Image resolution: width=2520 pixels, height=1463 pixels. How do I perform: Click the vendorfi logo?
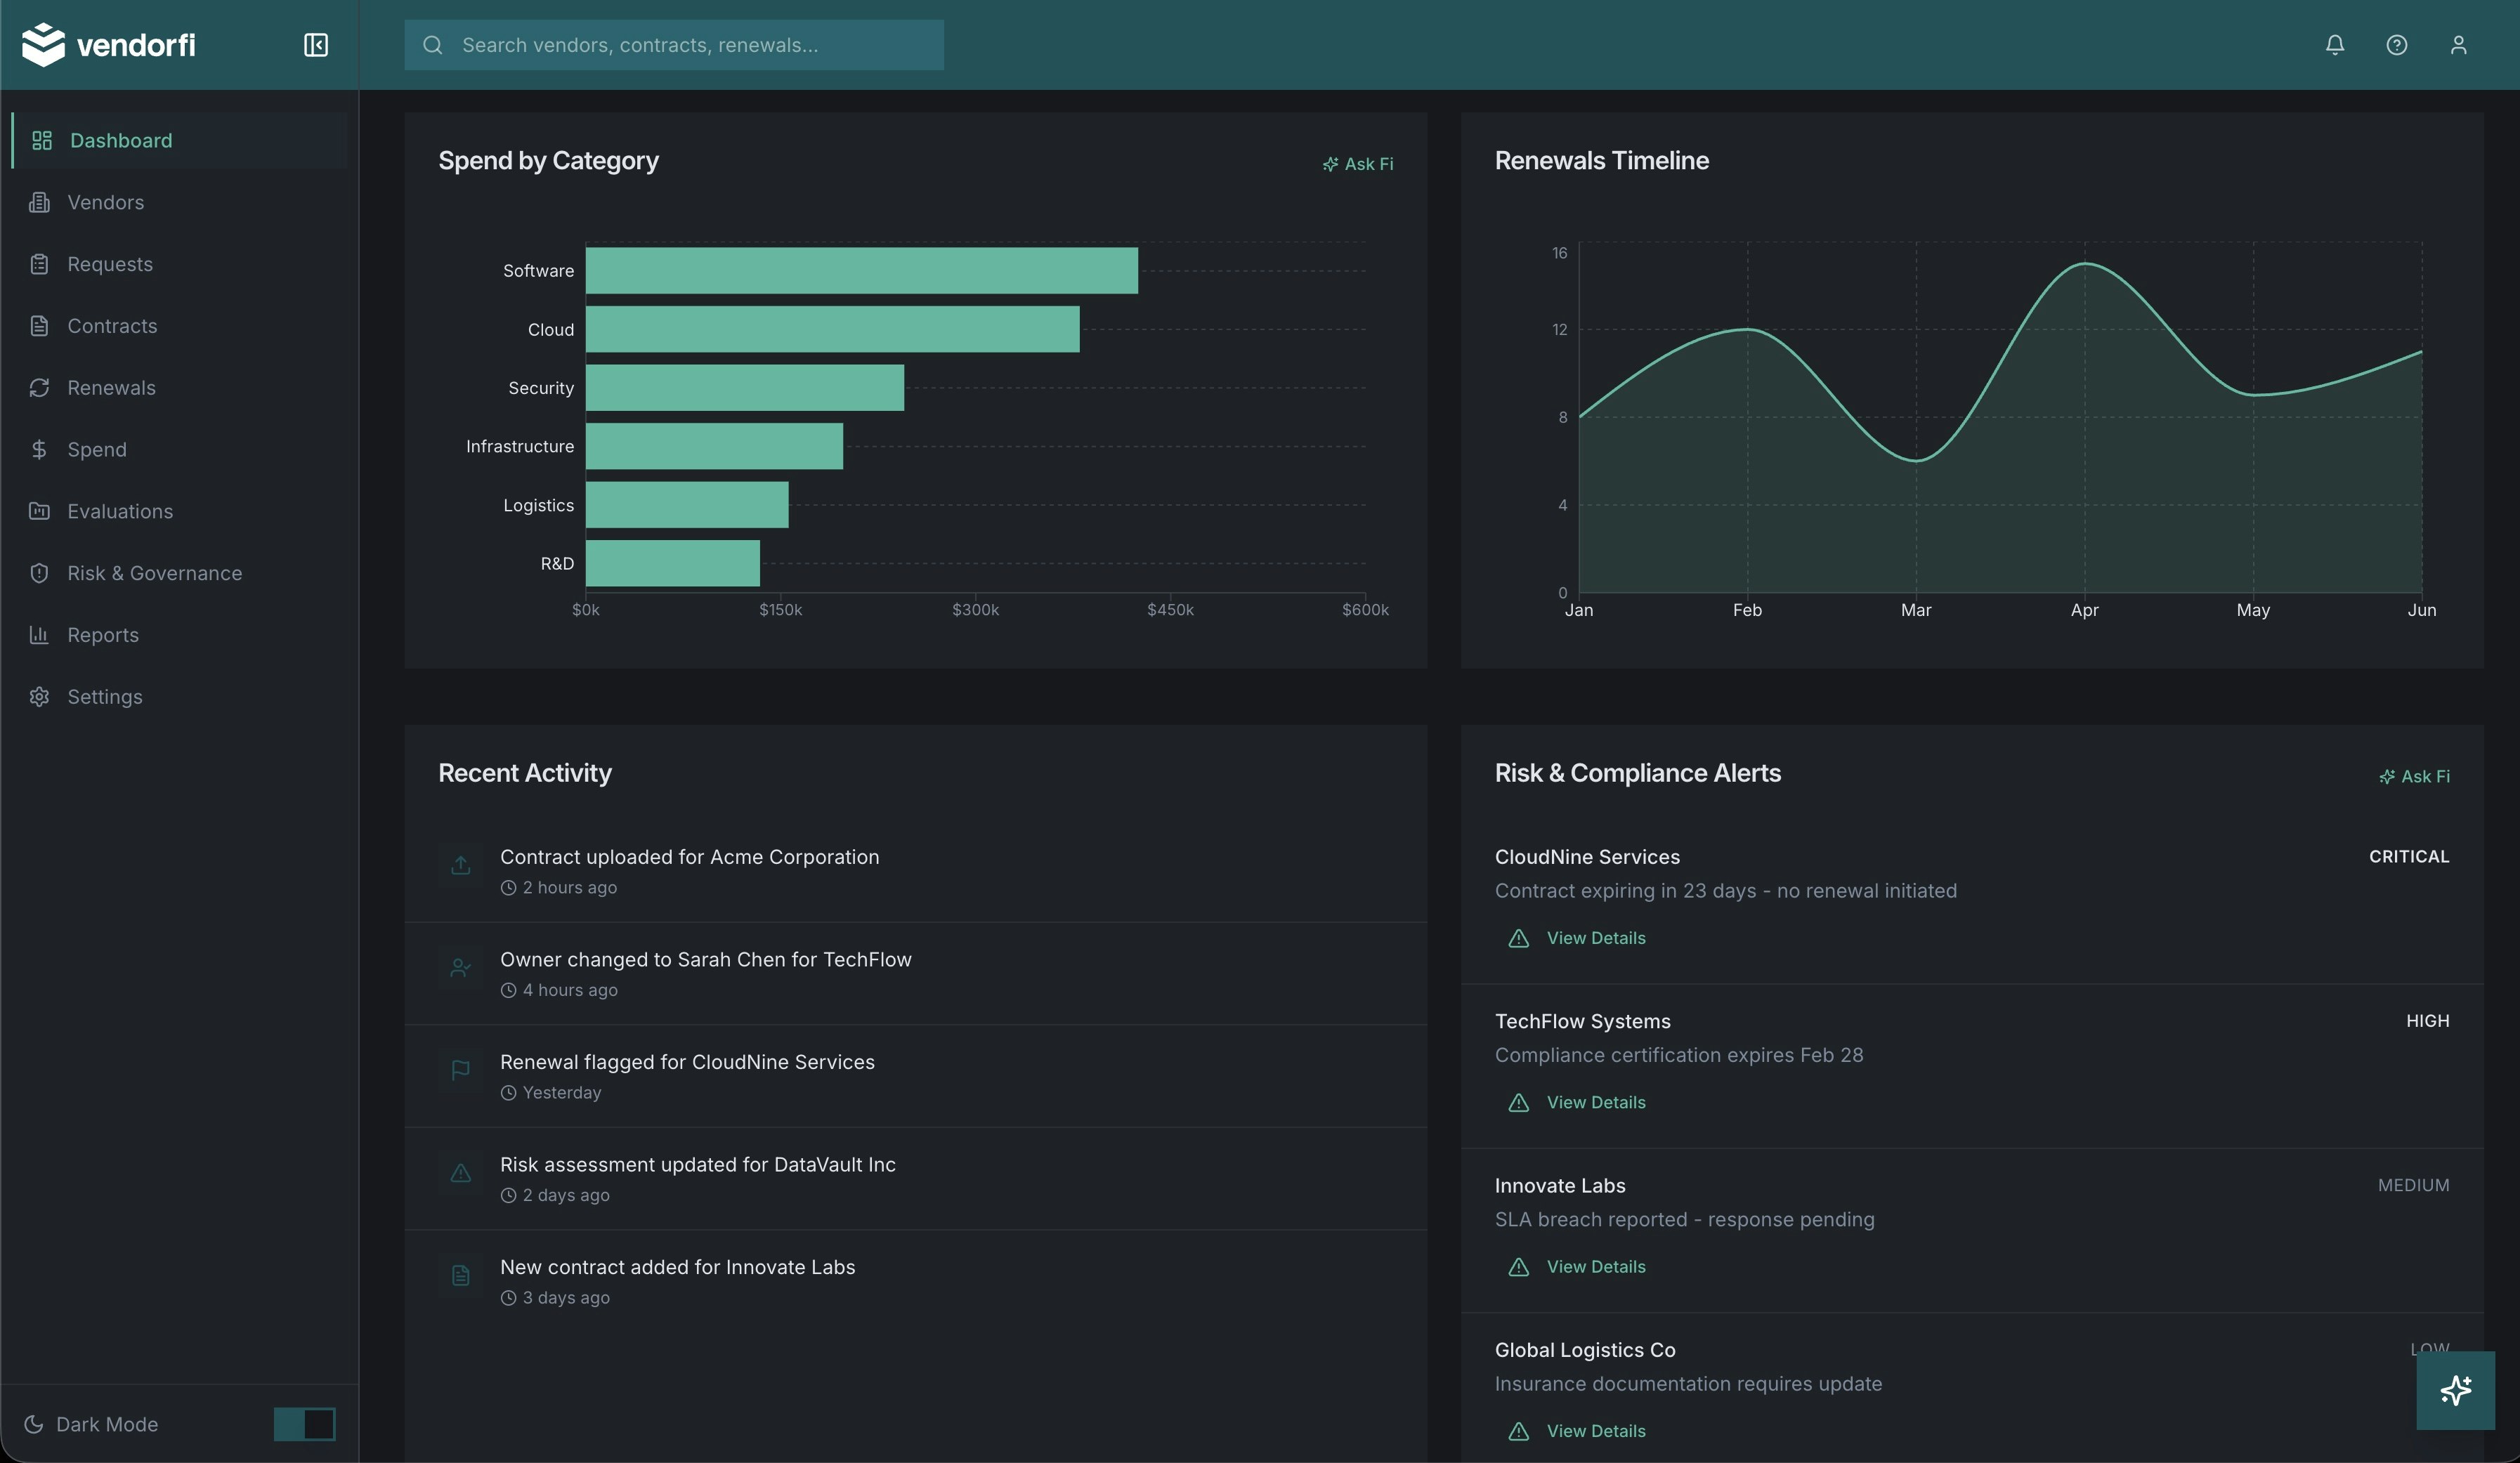pos(108,45)
